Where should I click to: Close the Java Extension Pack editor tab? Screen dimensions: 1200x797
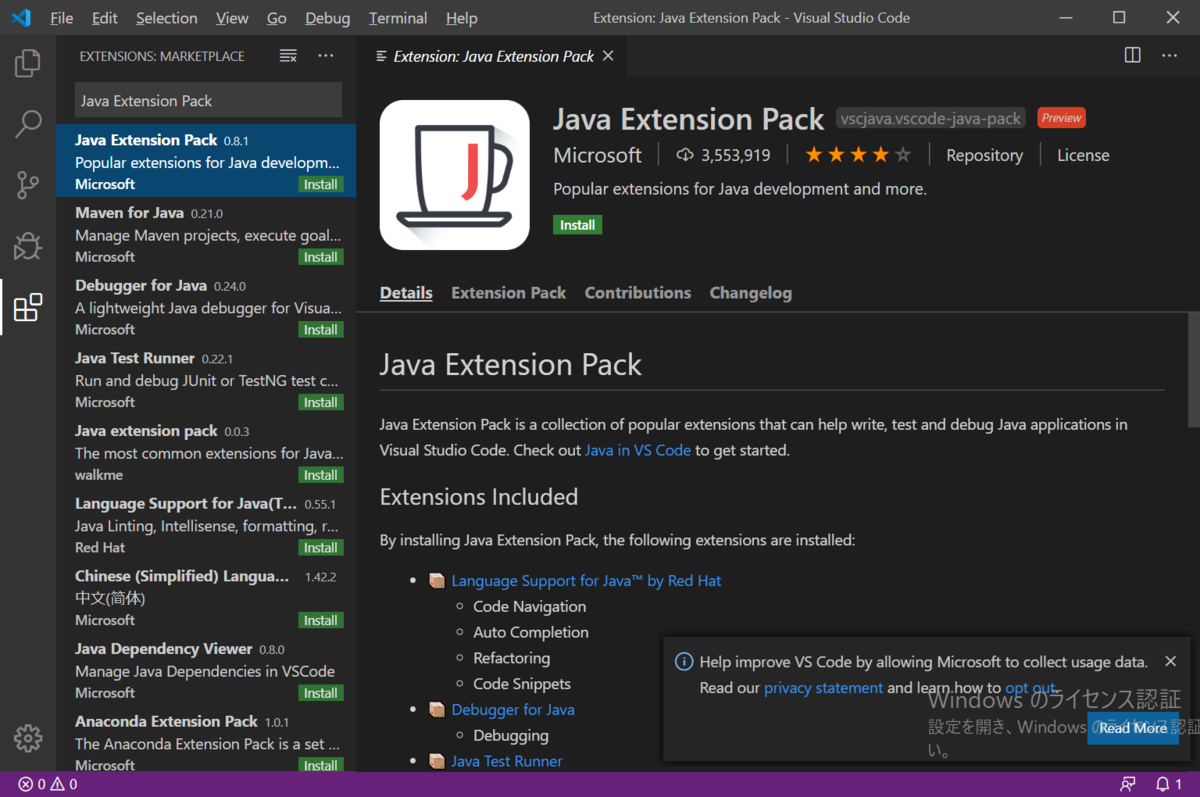[x=608, y=56]
